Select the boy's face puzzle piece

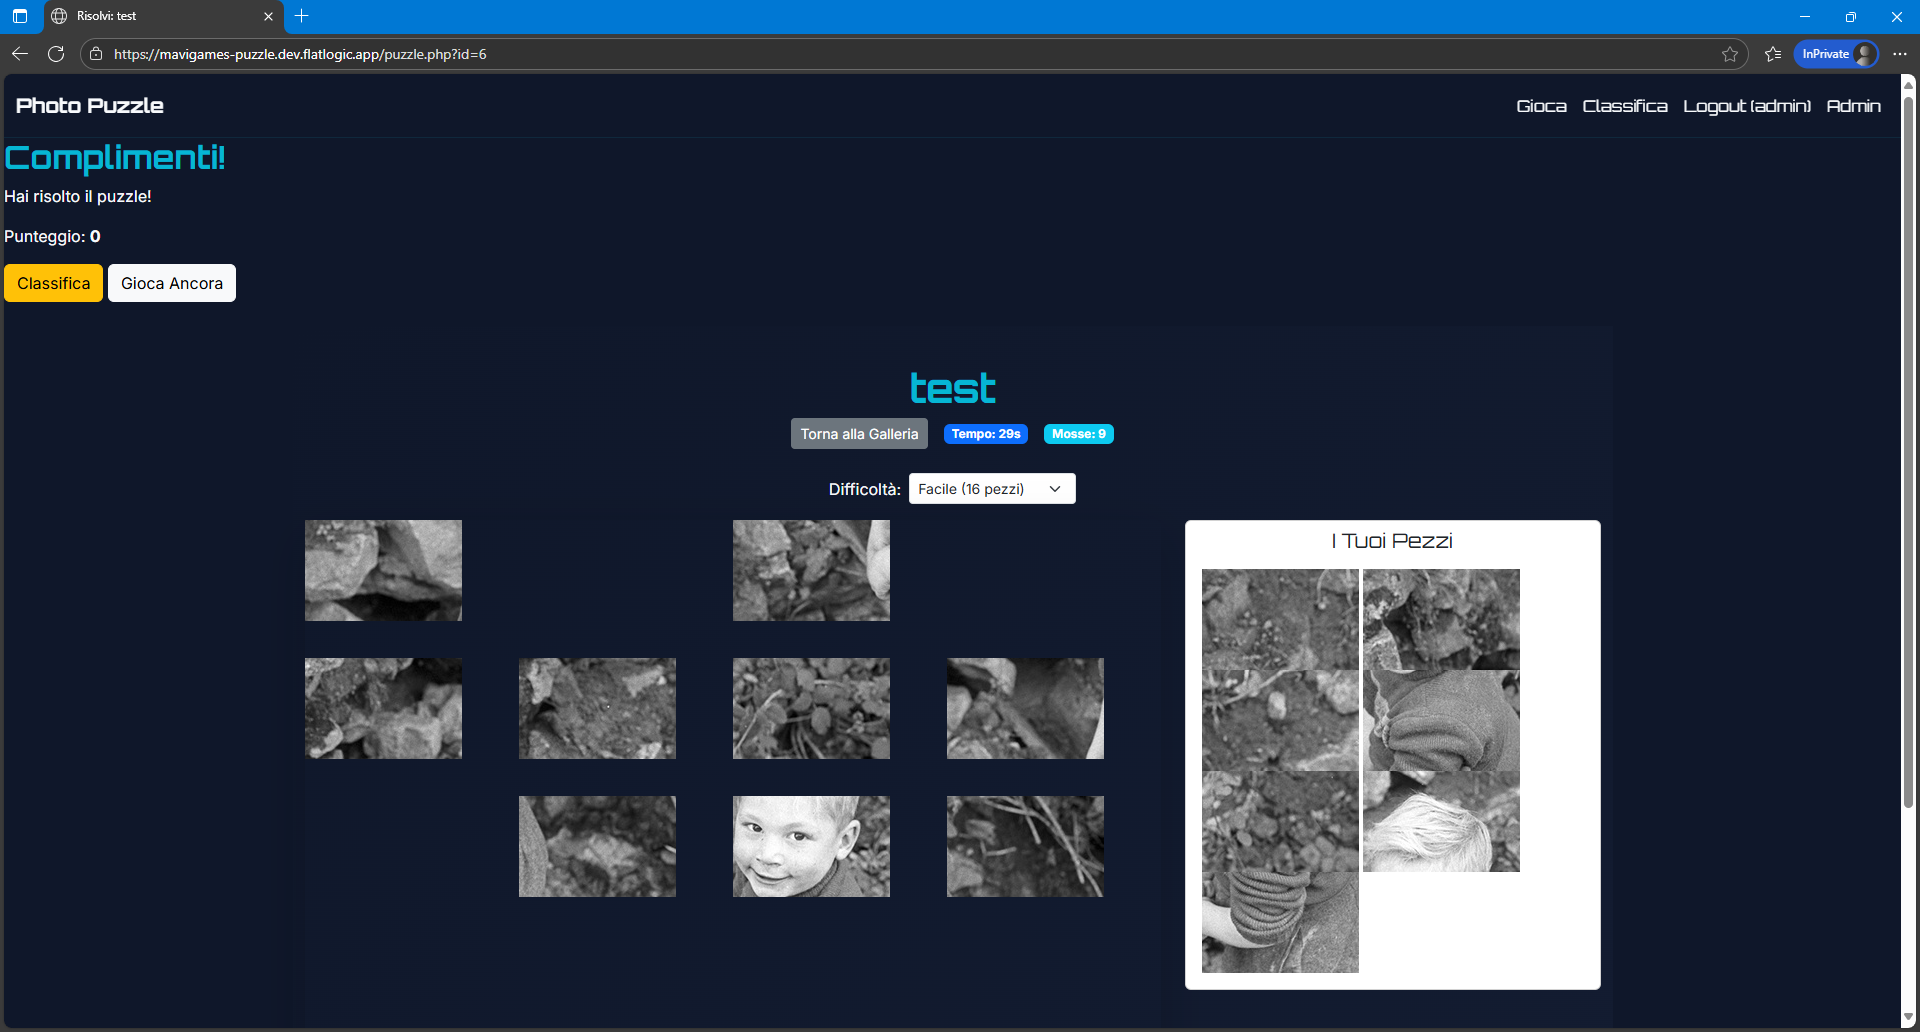(811, 846)
